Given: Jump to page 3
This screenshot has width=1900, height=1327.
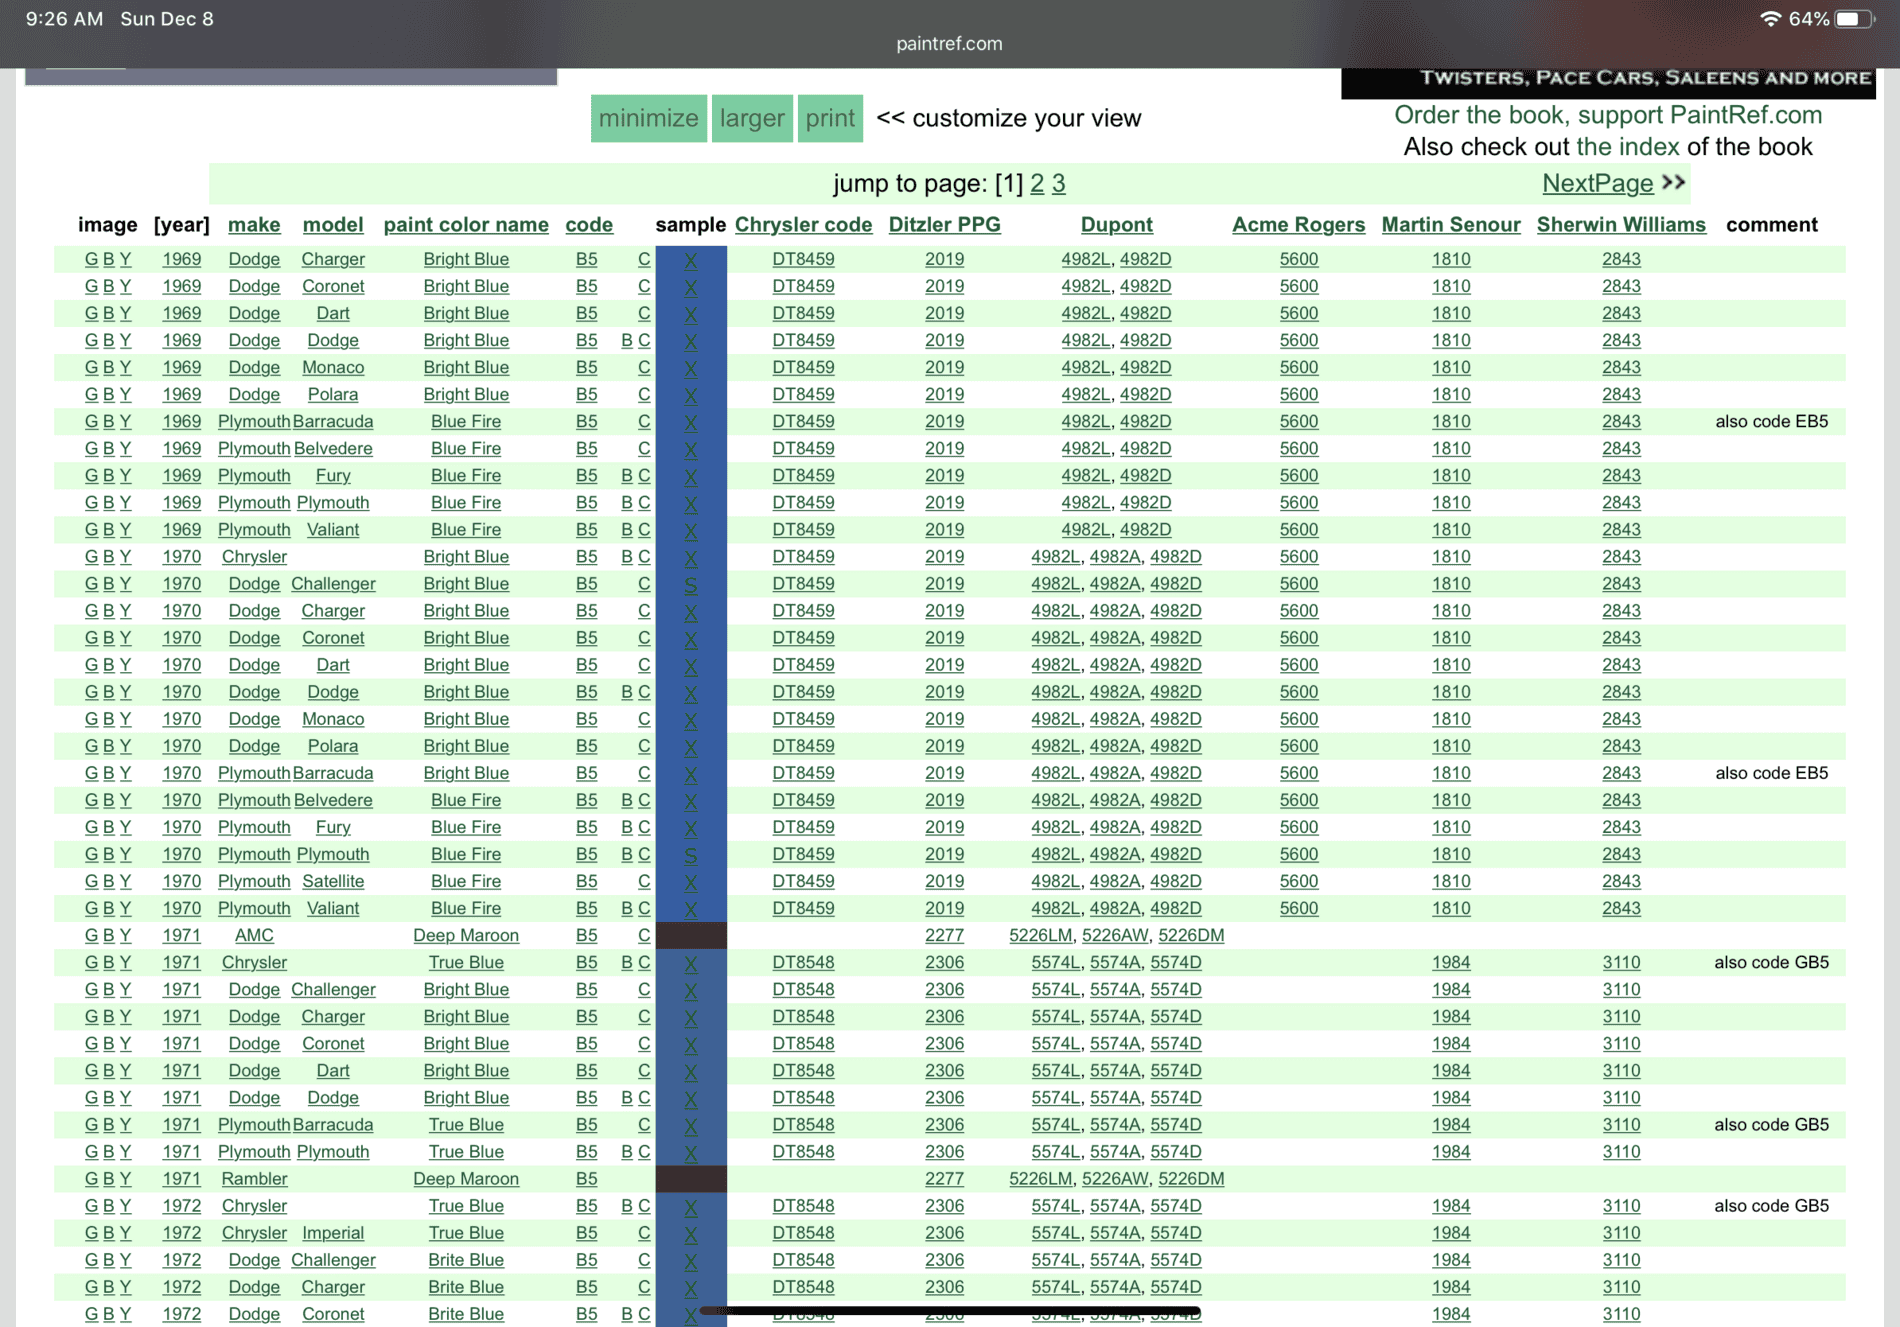Looking at the screenshot, I should coord(1059,183).
